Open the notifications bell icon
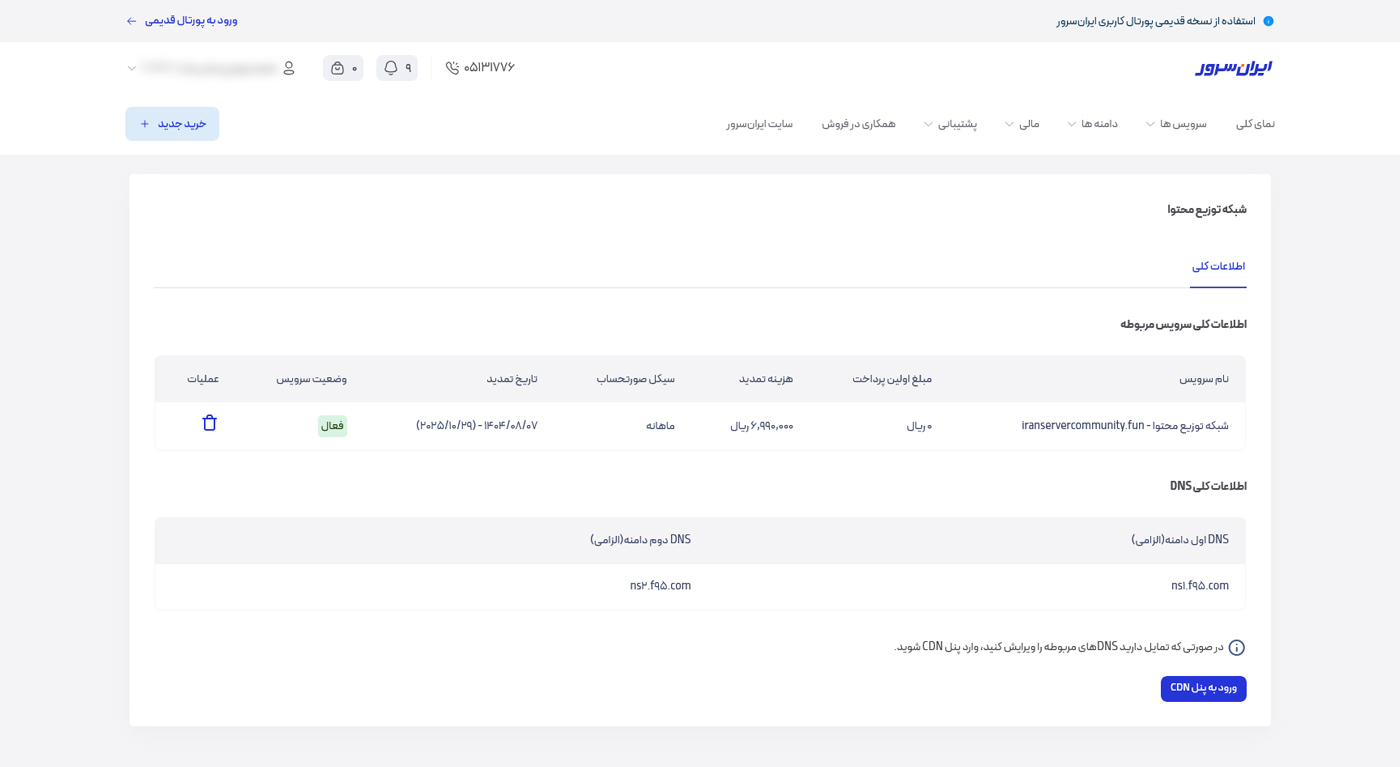The height and width of the screenshot is (767, 1400). (x=390, y=67)
